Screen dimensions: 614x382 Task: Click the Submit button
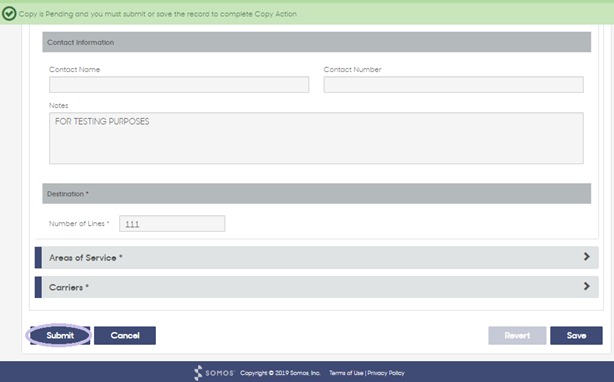click(60, 335)
